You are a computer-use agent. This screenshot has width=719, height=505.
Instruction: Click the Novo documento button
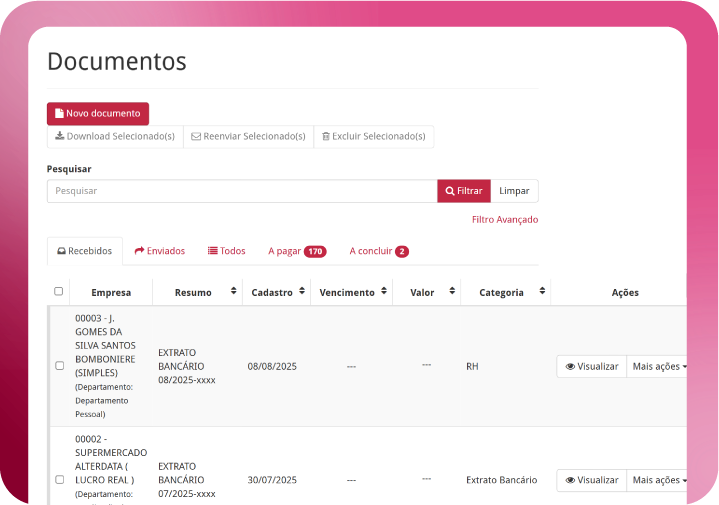[98, 113]
